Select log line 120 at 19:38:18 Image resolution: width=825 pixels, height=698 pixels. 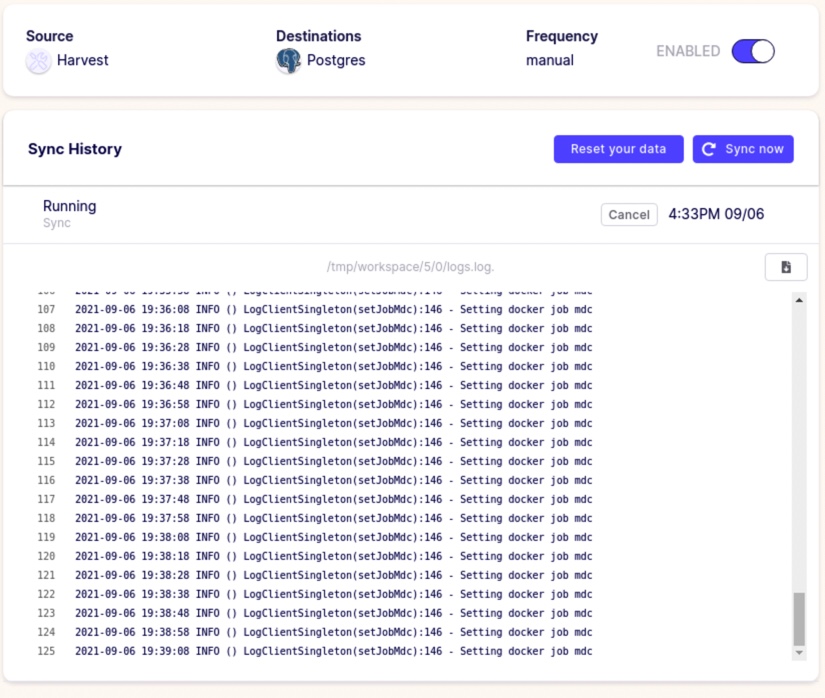point(315,556)
